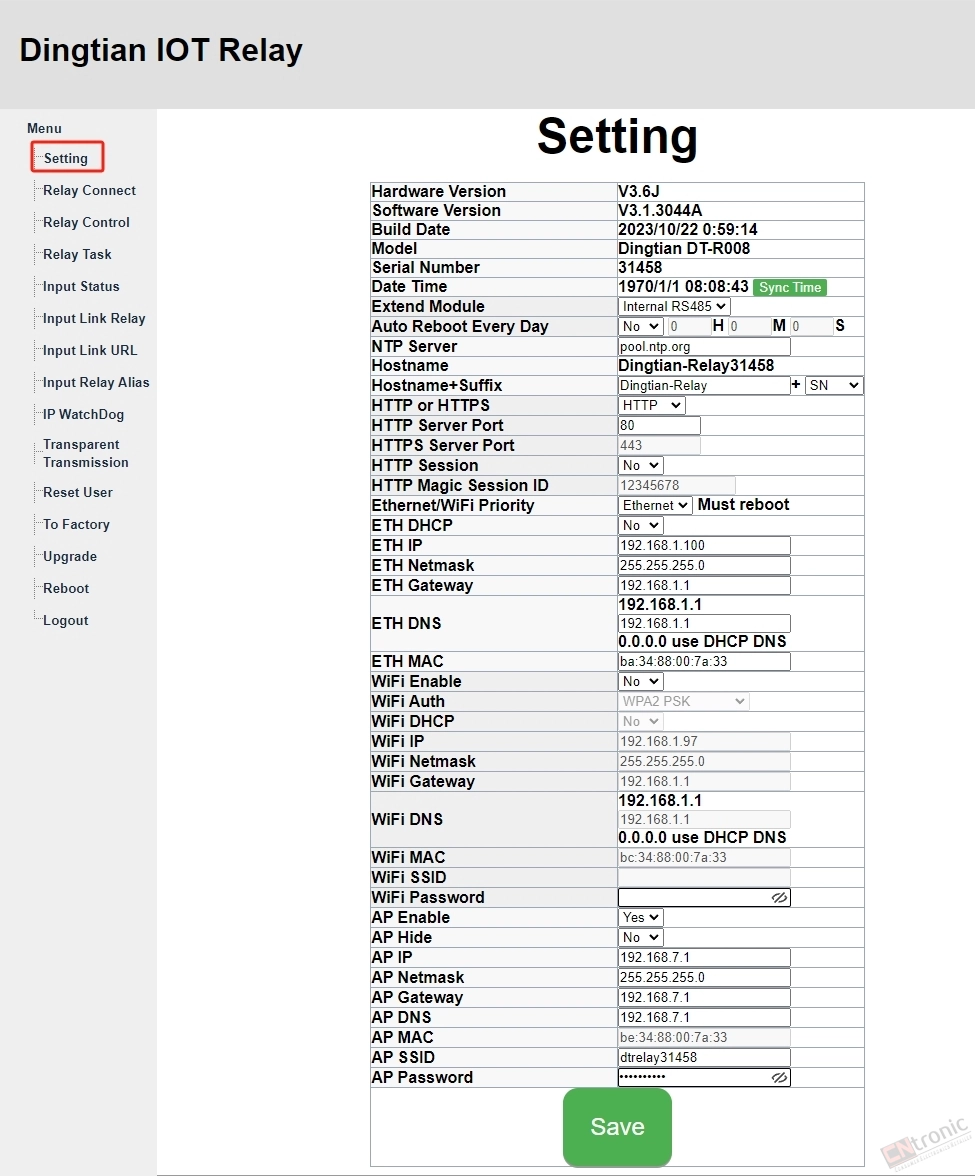Open IP WatchDog menu item
975x1176 pixels.
pyautogui.click(x=83, y=415)
